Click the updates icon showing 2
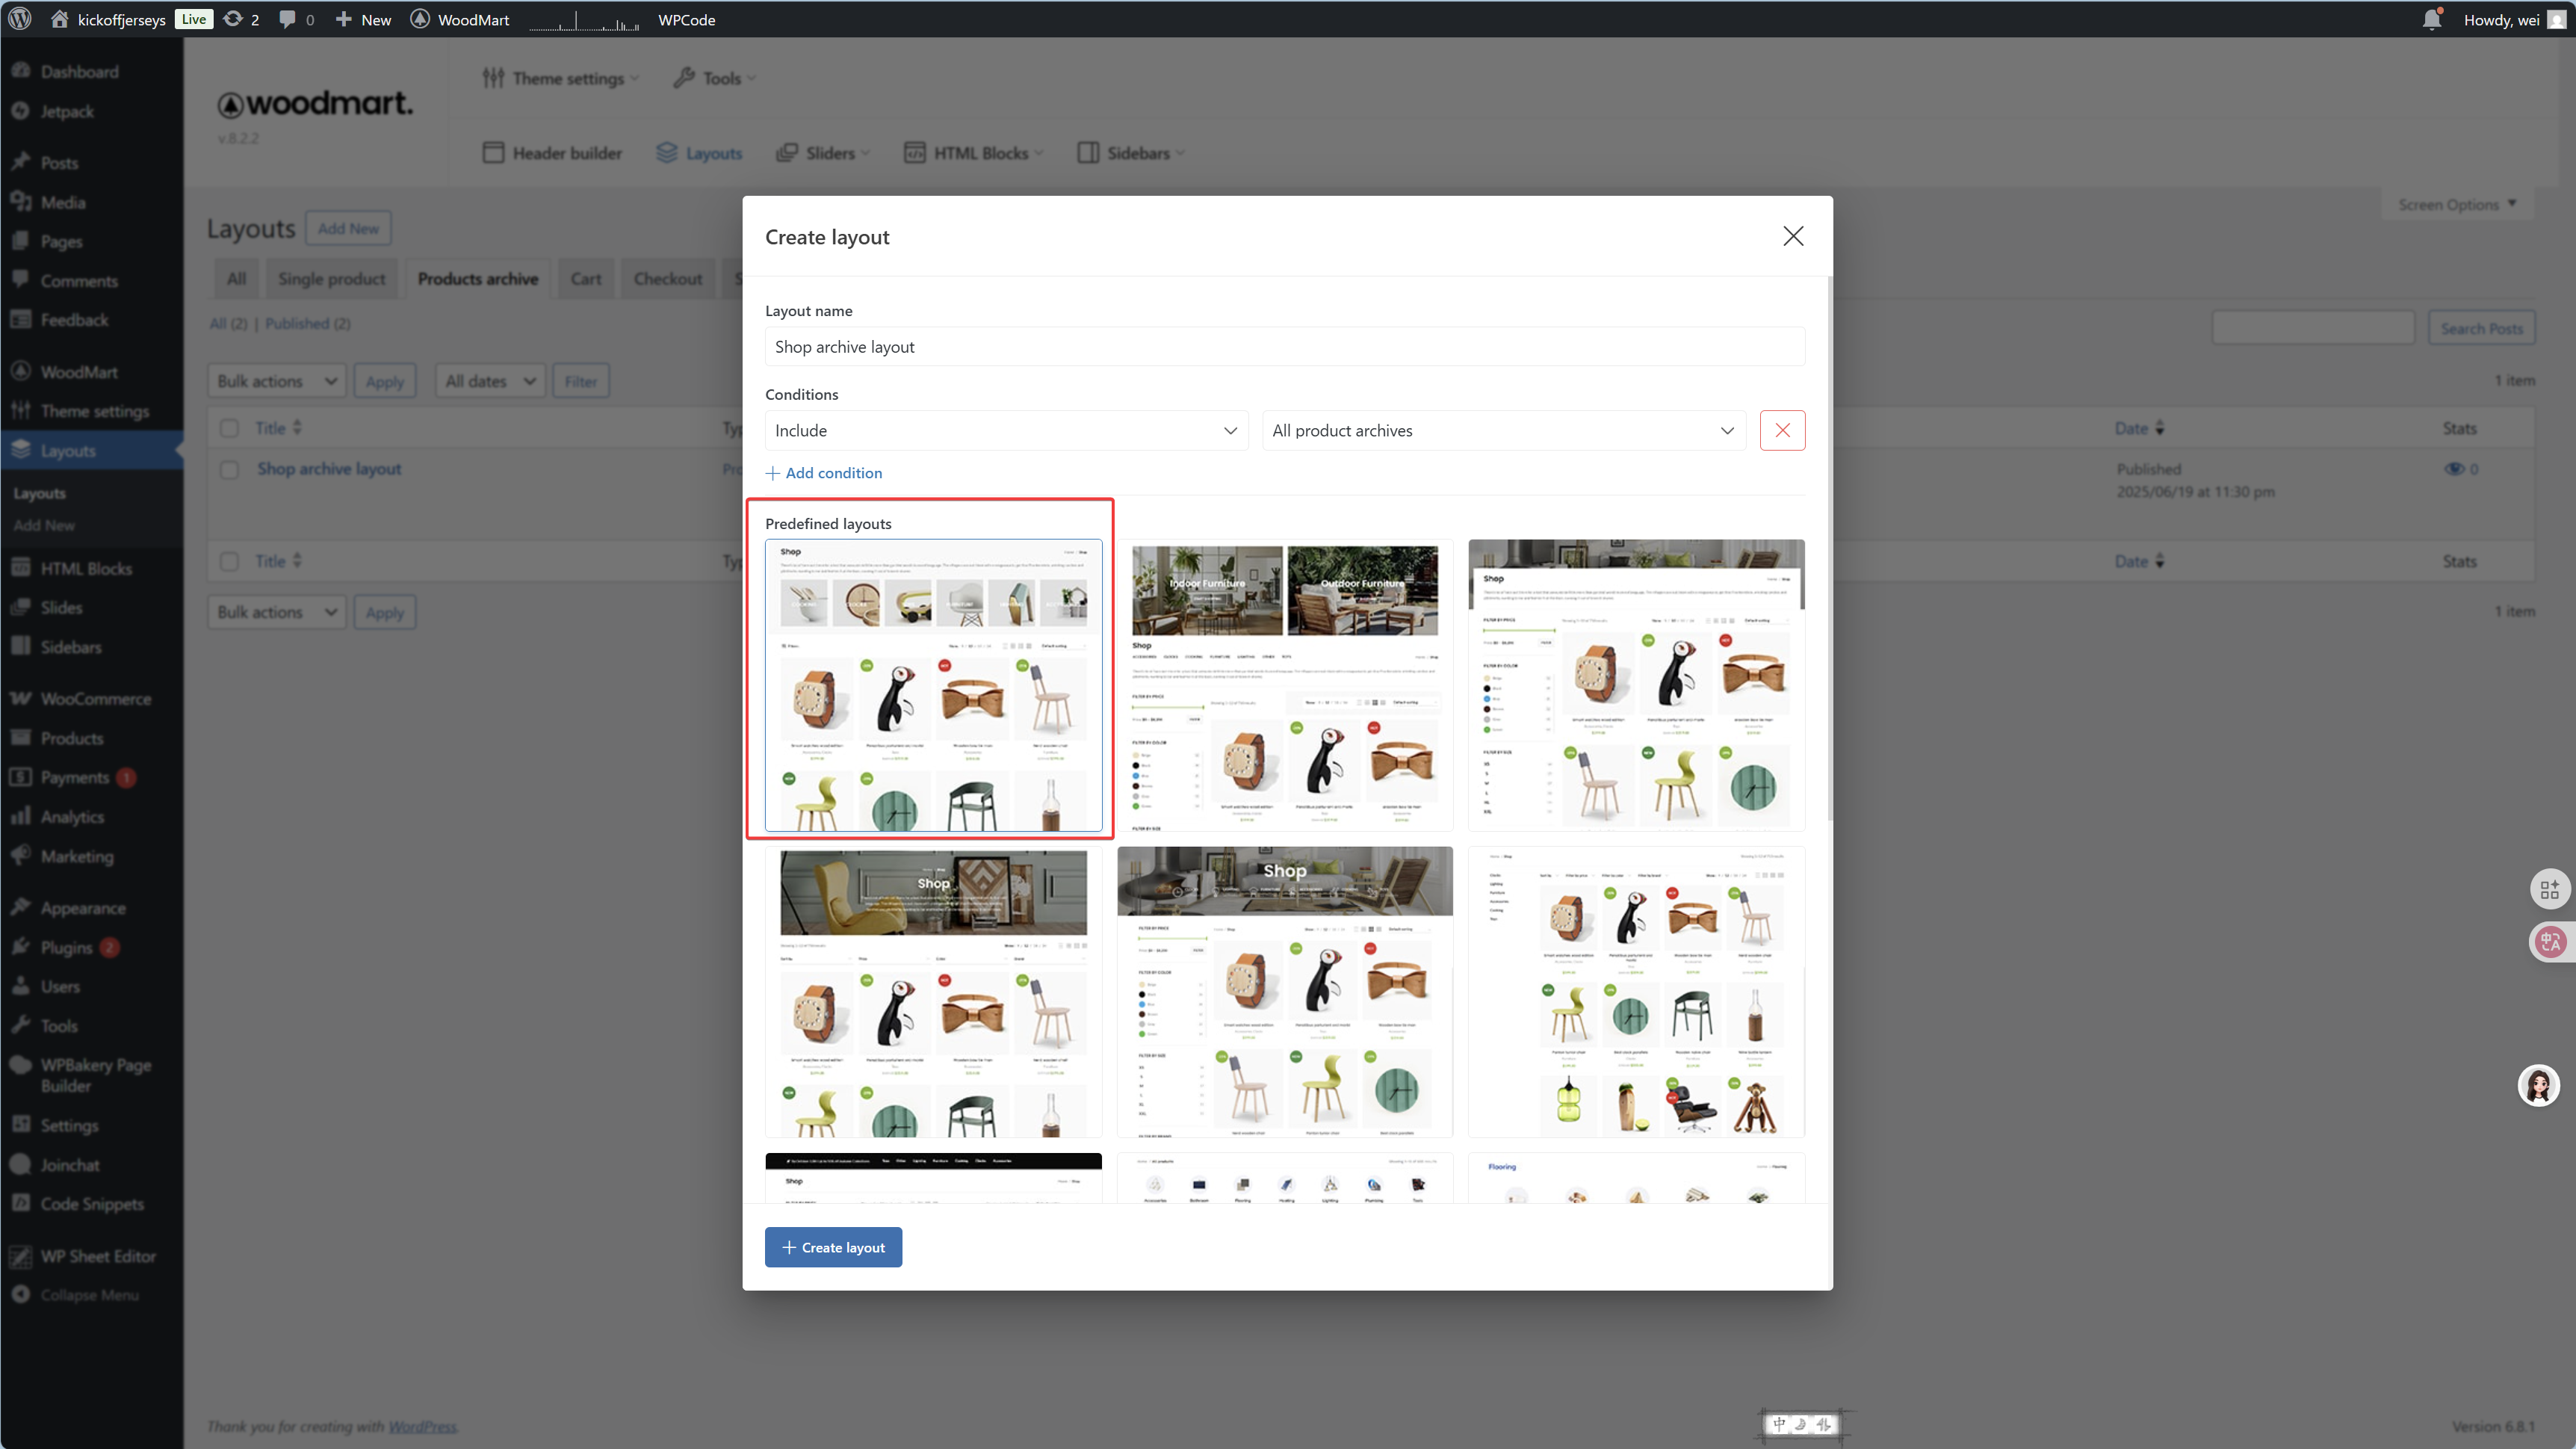This screenshot has width=2576, height=1449. click(x=233, y=19)
